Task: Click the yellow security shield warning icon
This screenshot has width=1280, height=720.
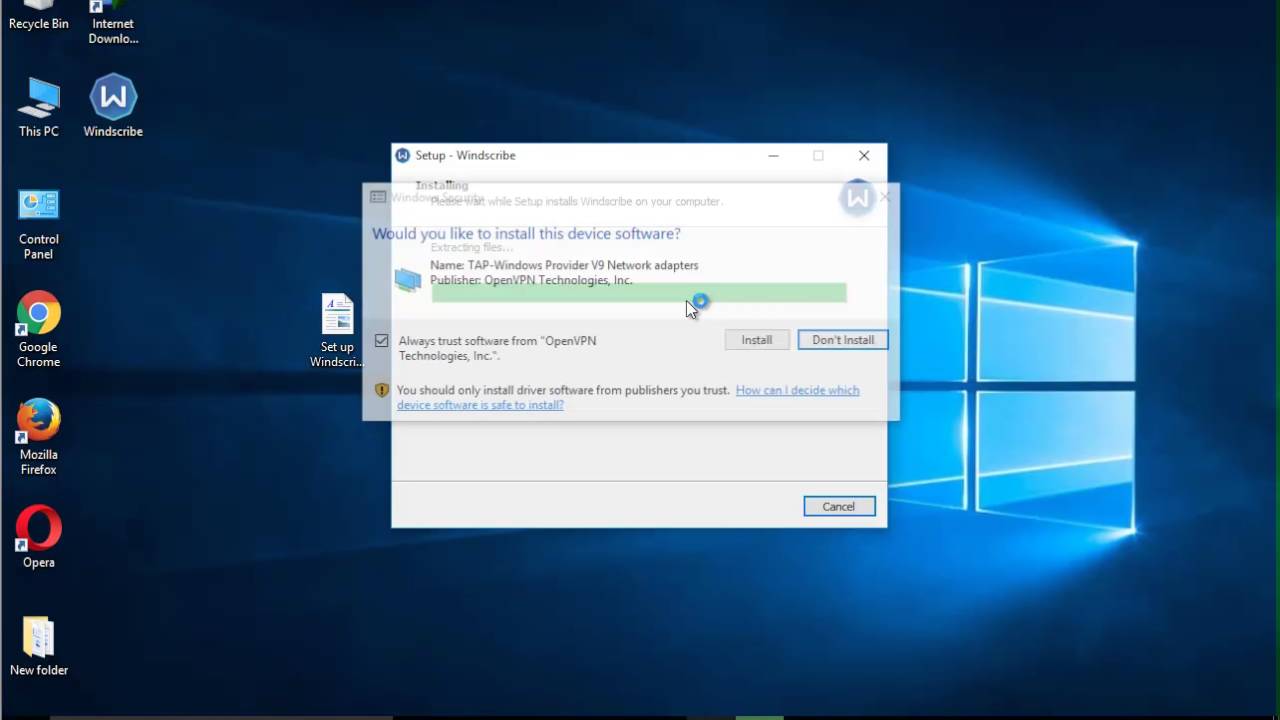Action: coord(381,390)
